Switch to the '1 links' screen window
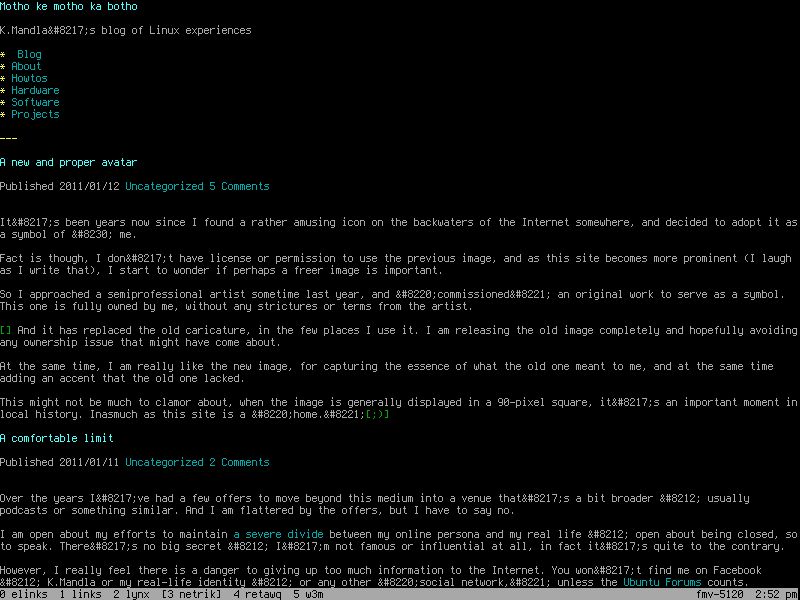 (x=81, y=594)
